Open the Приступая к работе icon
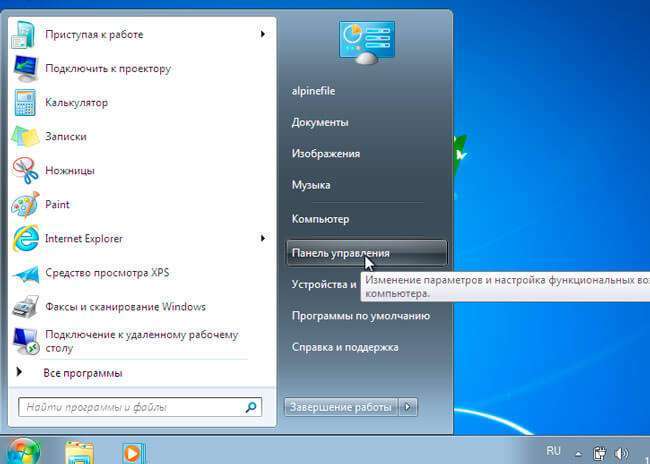The height and width of the screenshot is (464, 650). coord(24,34)
